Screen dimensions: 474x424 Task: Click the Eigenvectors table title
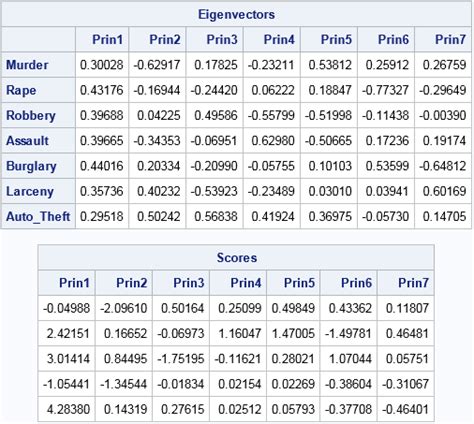coord(236,14)
